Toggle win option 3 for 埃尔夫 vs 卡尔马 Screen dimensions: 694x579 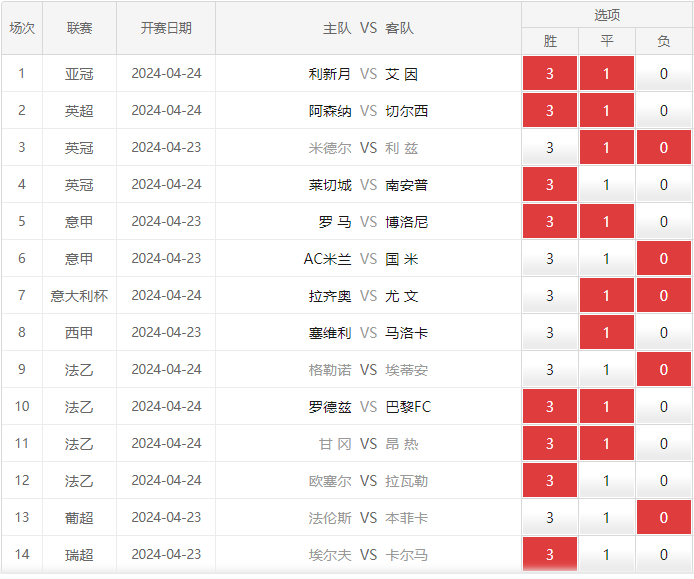[x=550, y=554]
